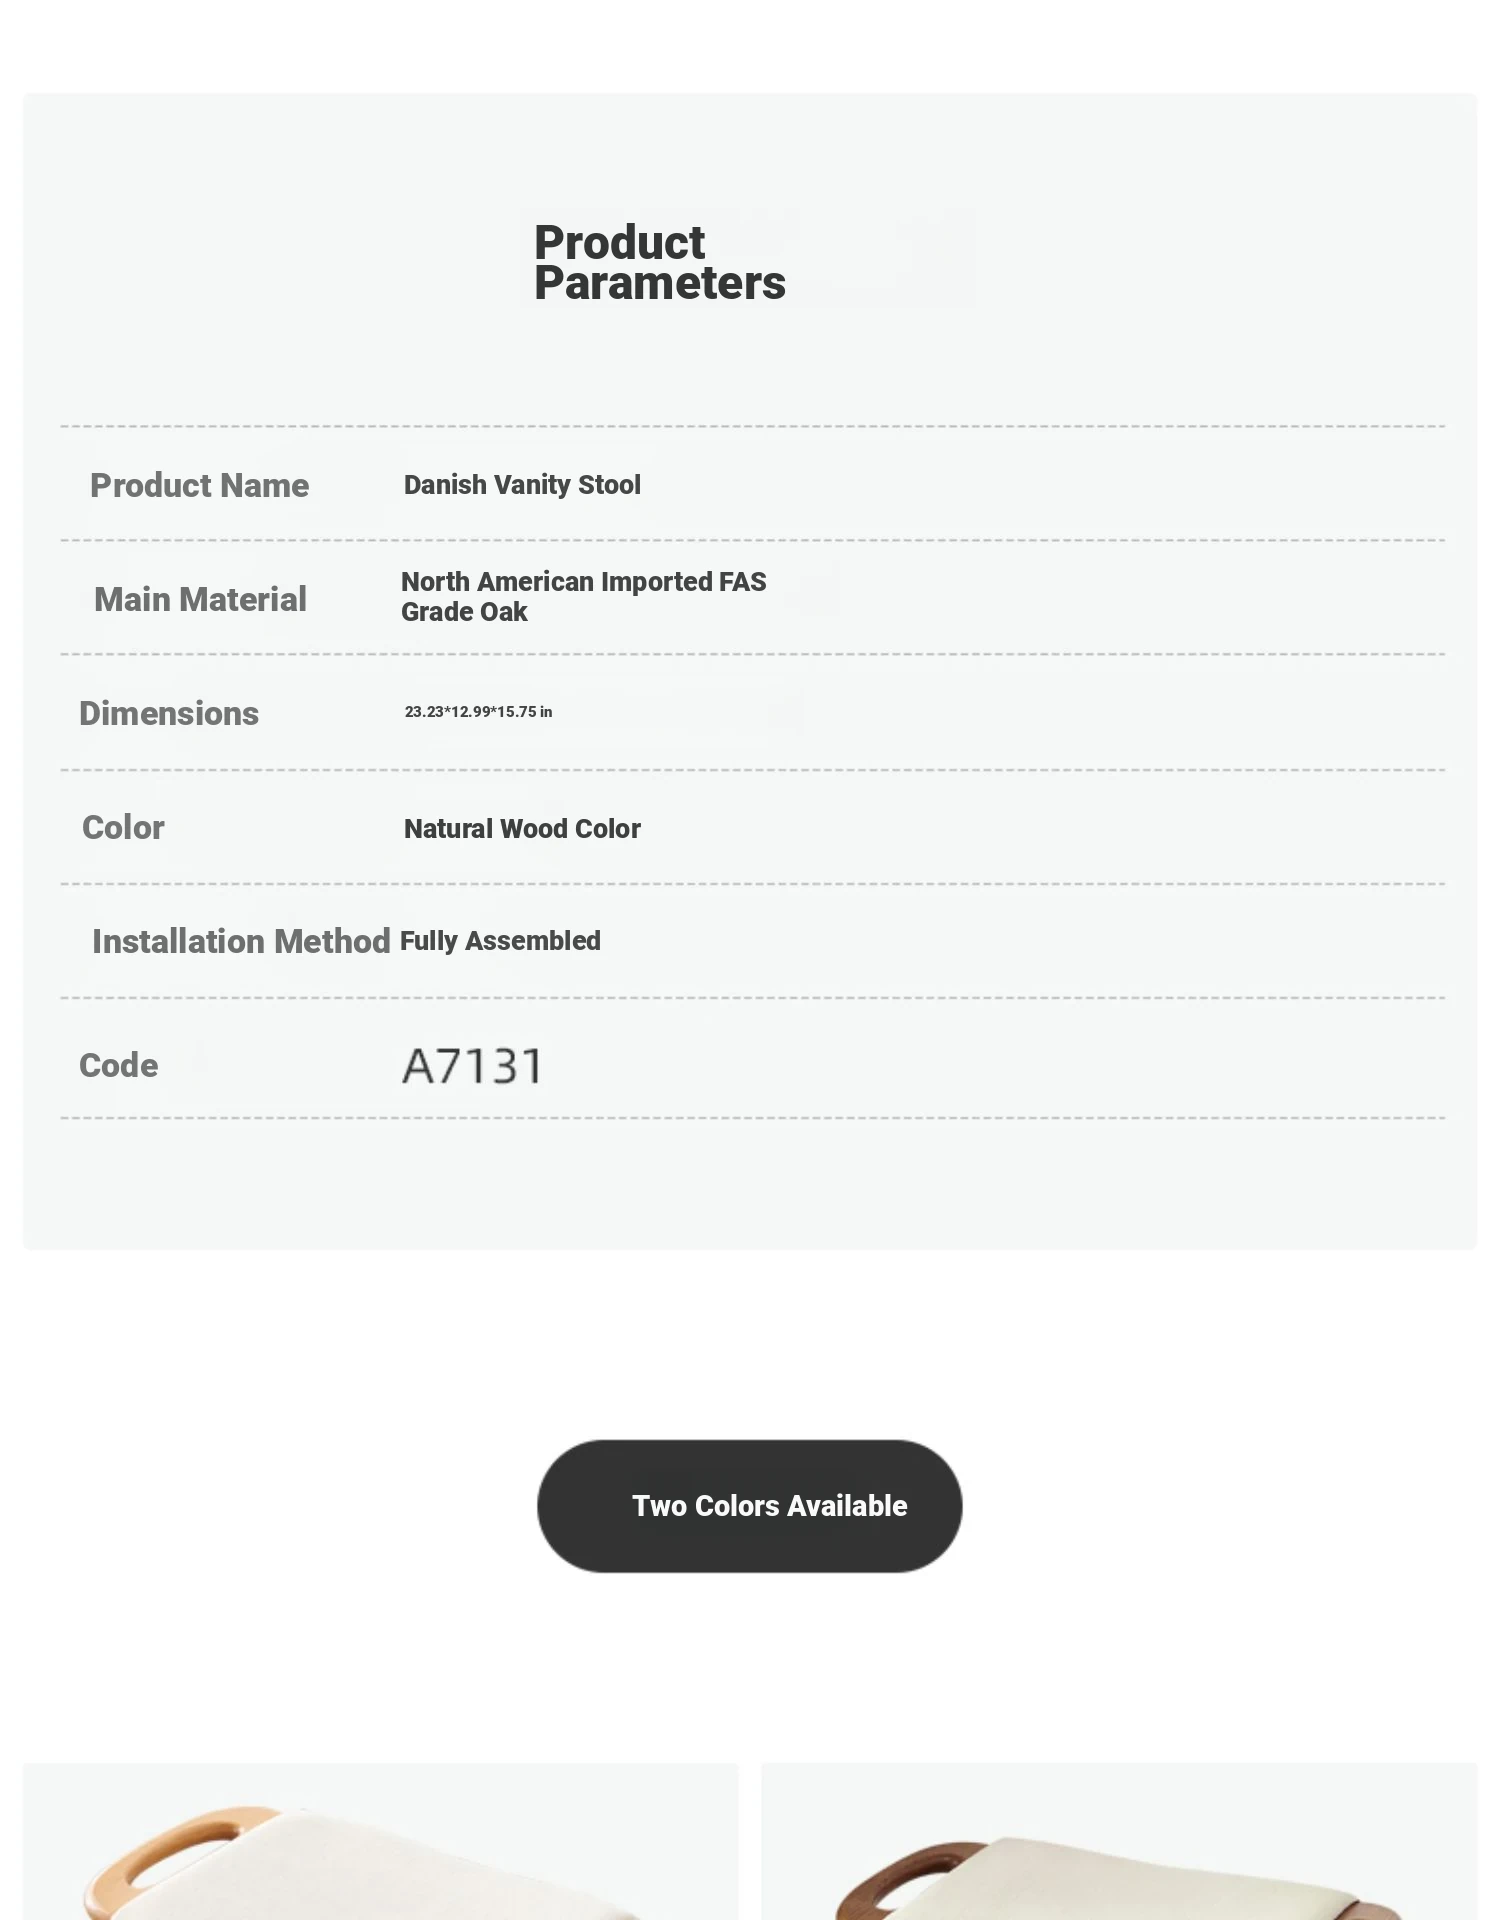Click the Fully Assembled value
This screenshot has height=1920, width=1500.
click(500, 941)
